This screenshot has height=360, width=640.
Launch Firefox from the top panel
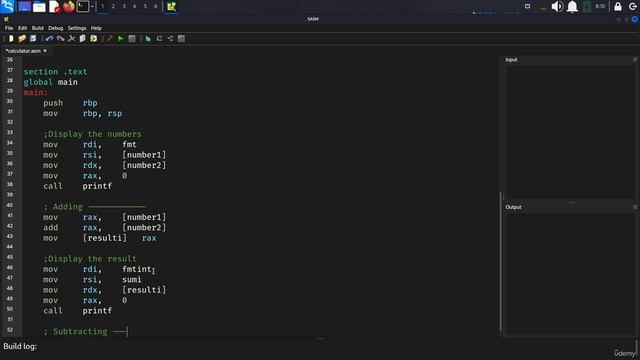[x=69, y=6]
